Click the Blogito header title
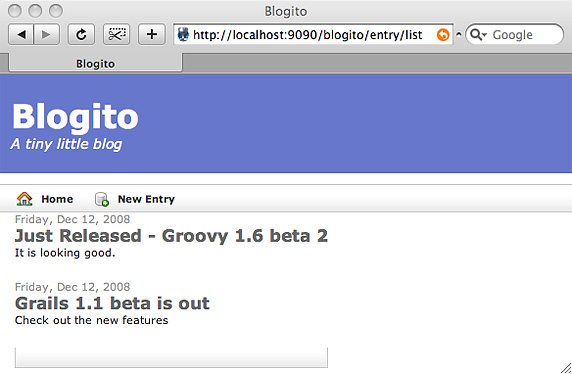572x374 pixels. click(x=76, y=117)
